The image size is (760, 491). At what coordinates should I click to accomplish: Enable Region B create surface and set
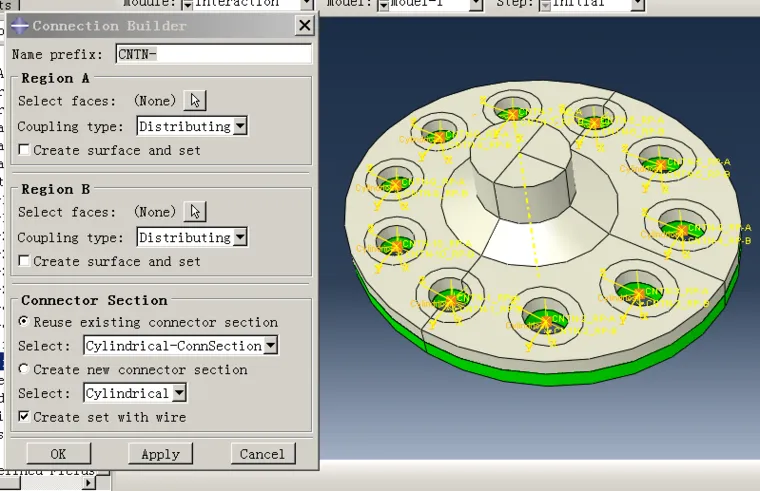pos(24,261)
